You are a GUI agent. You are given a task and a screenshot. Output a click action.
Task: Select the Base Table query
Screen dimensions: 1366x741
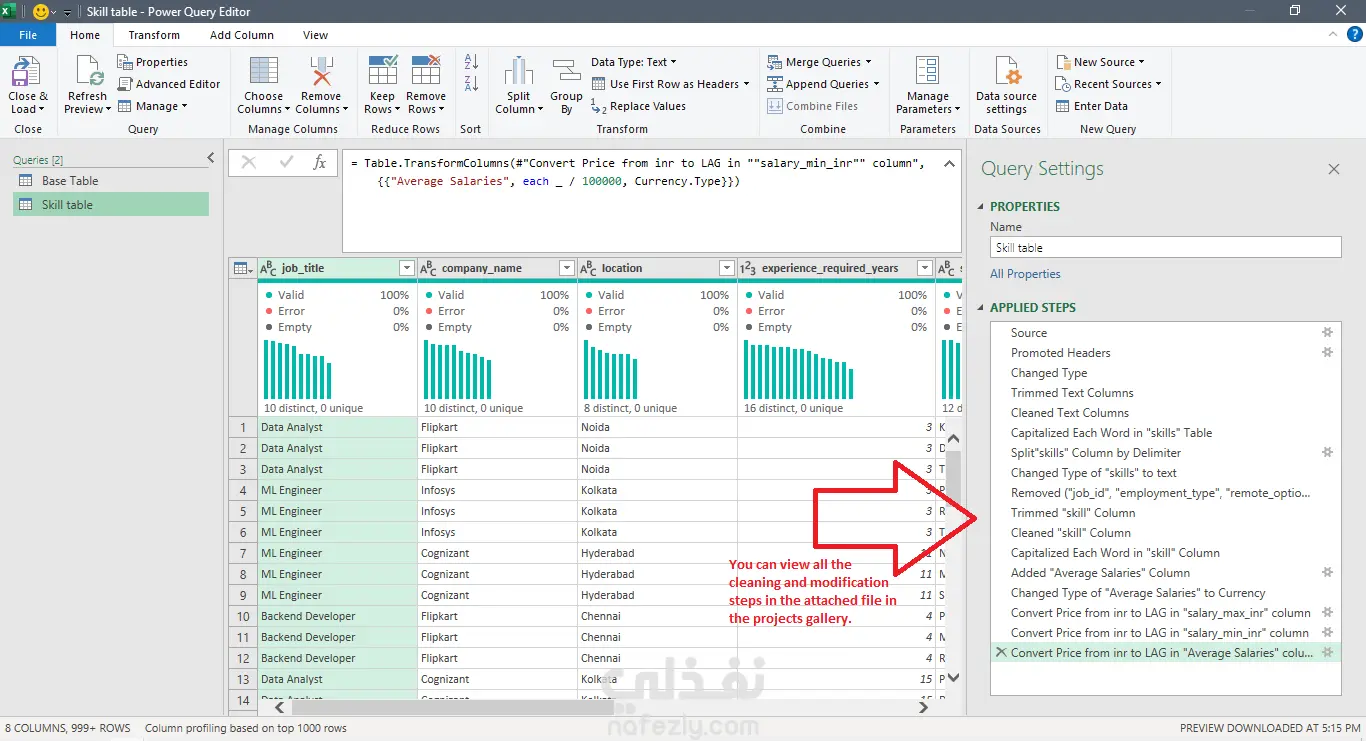111,181
